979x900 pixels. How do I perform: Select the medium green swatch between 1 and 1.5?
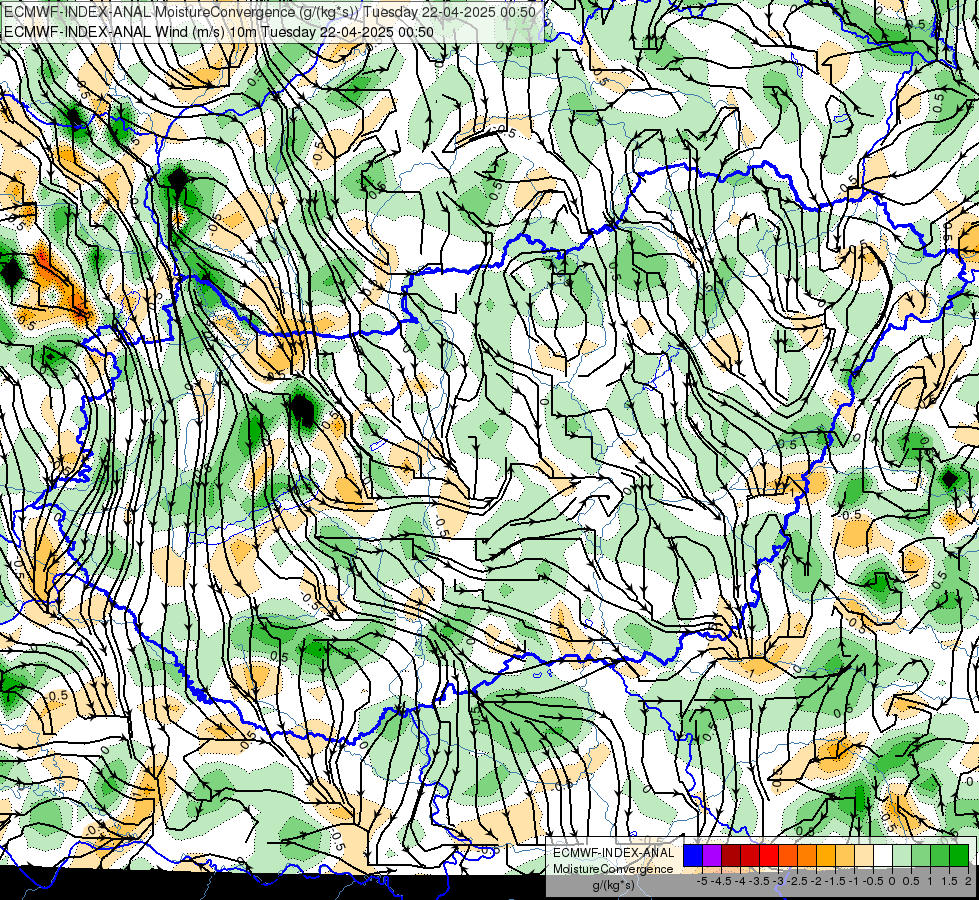tap(940, 856)
